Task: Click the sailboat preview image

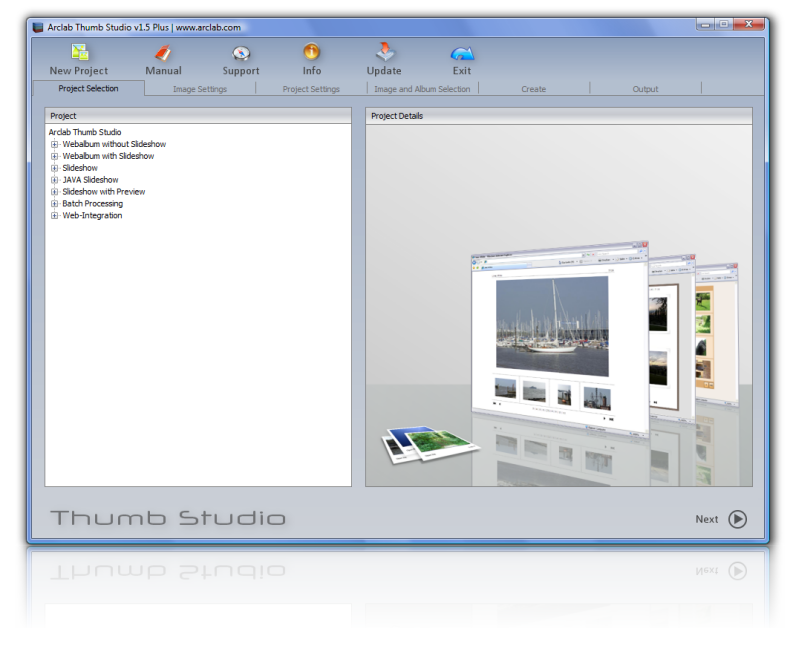Action: click(553, 326)
